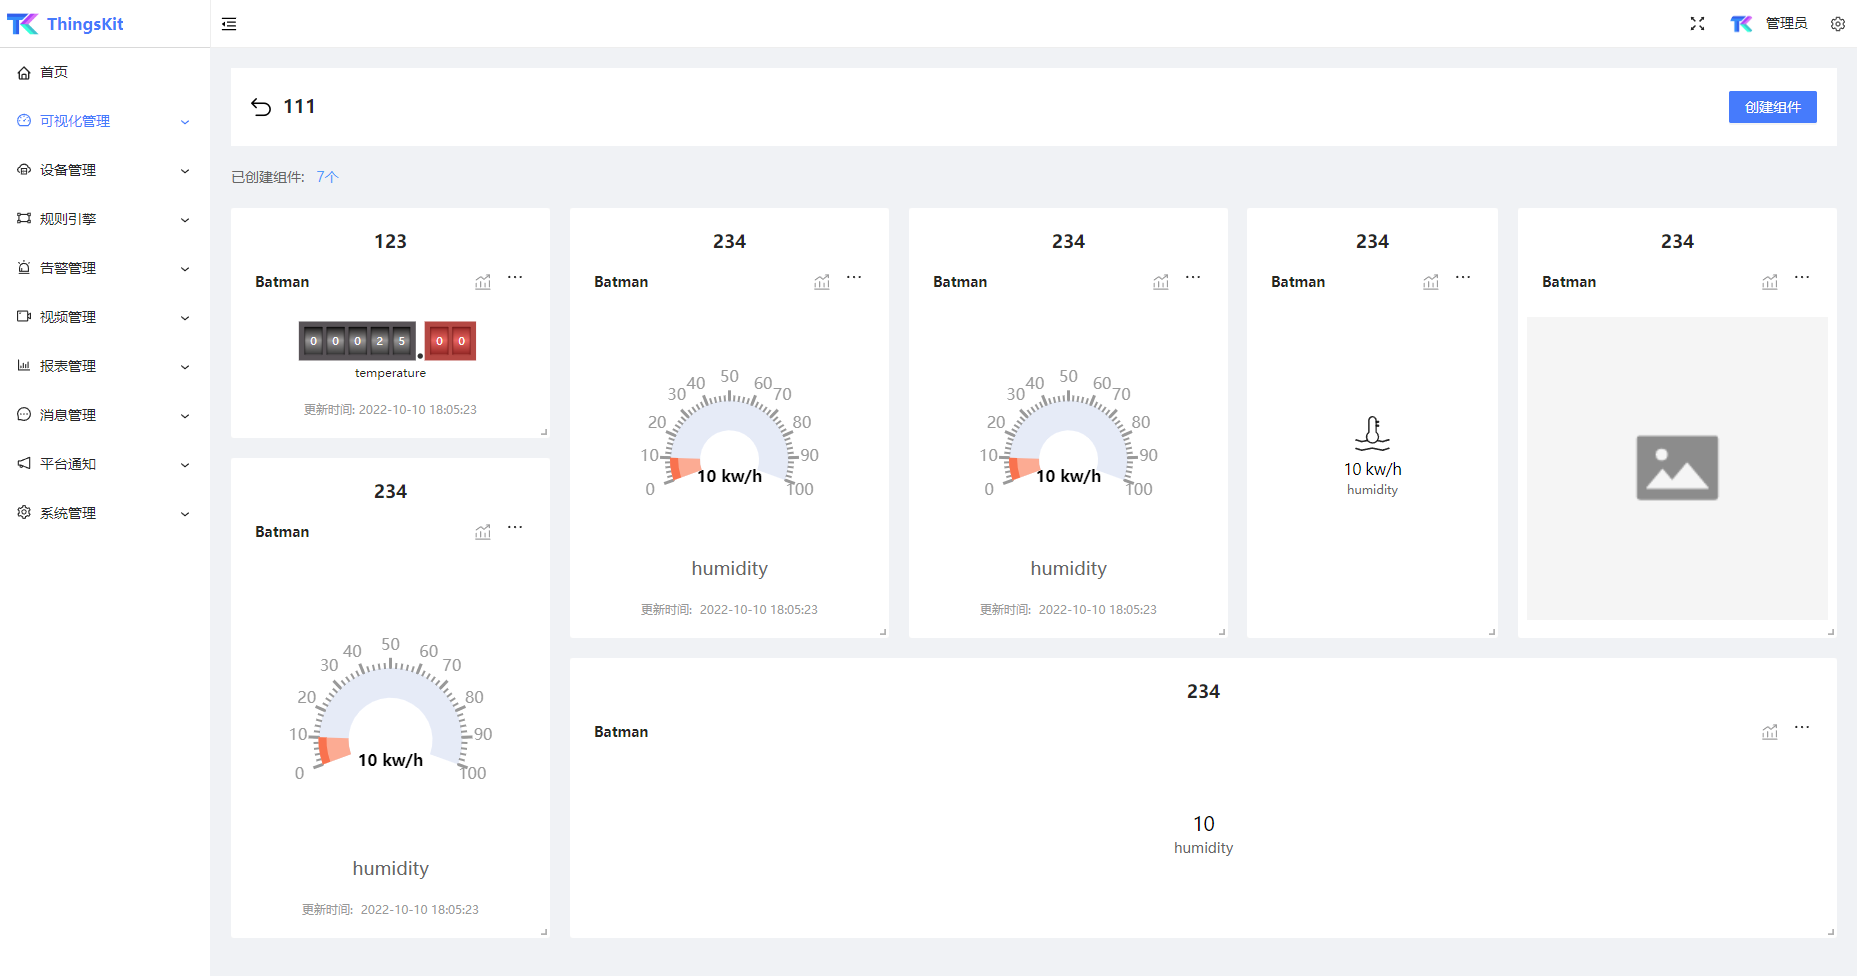The width and height of the screenshot is (1857, 976).
Task: Go back using the return arrow beside 111
Action: pyautogui.click(x=261, y=107)
